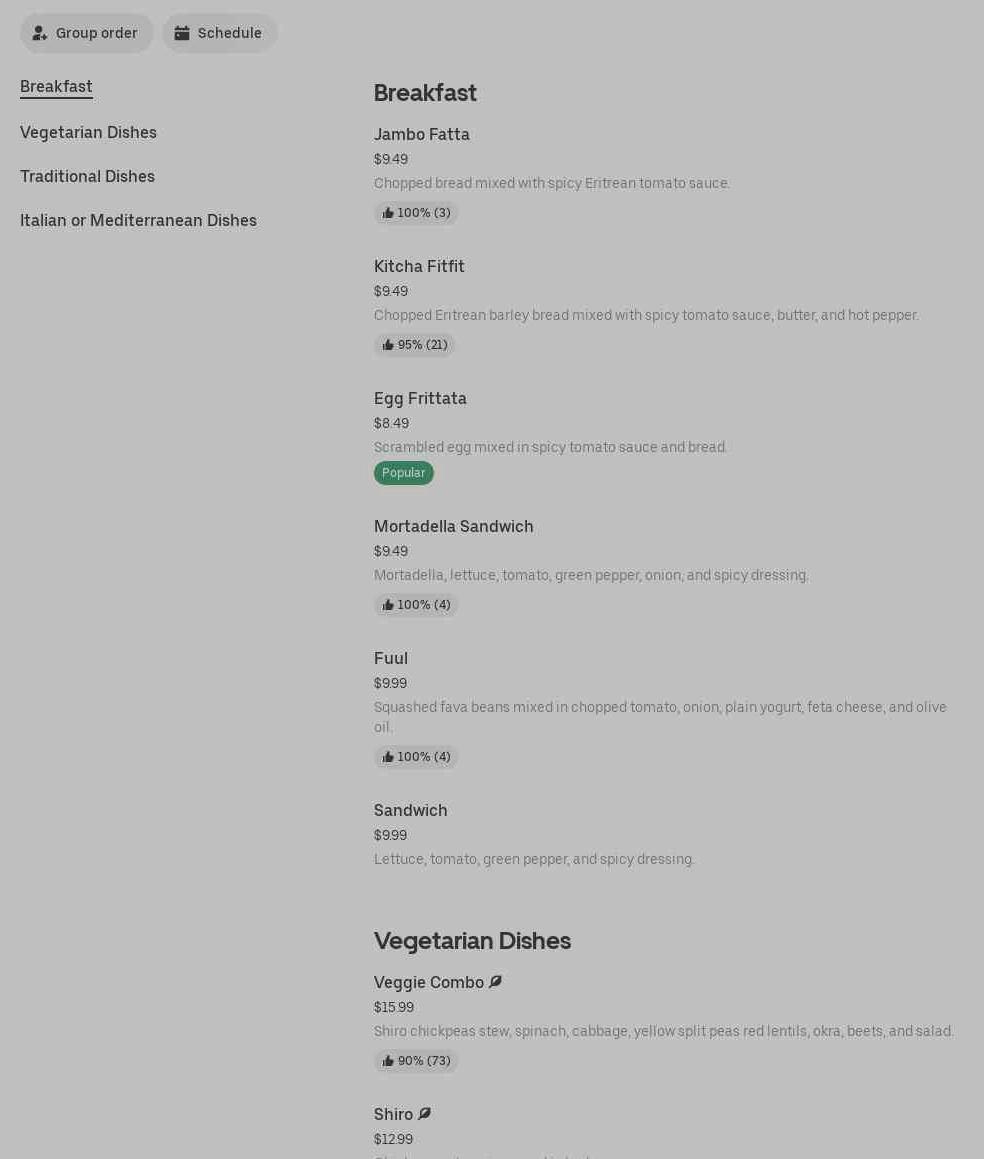Open the Fuul dish description
This screenshot has width=984, height=1159.
click(660, 717)
